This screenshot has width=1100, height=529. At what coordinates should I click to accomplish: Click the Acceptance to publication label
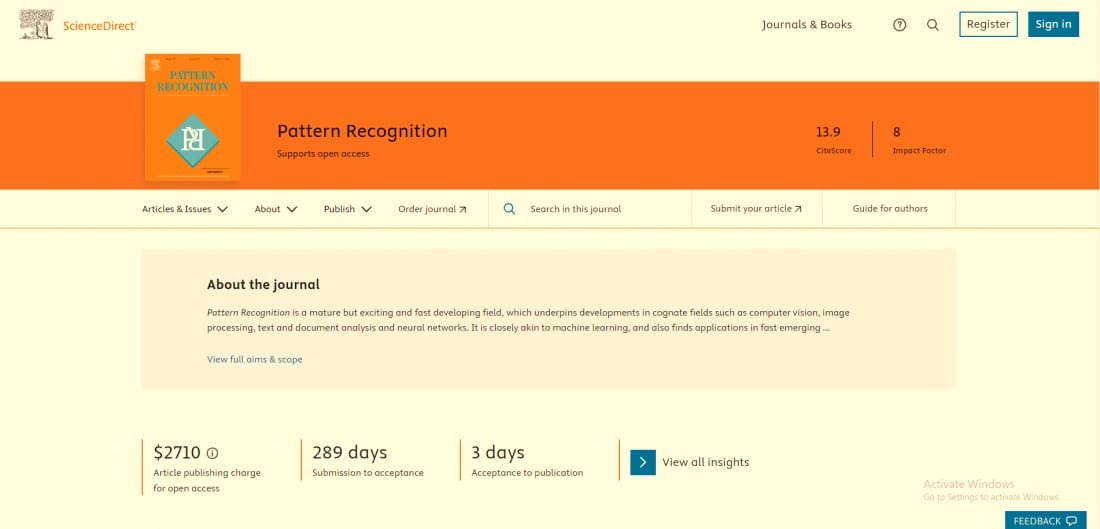click(527, 473)
